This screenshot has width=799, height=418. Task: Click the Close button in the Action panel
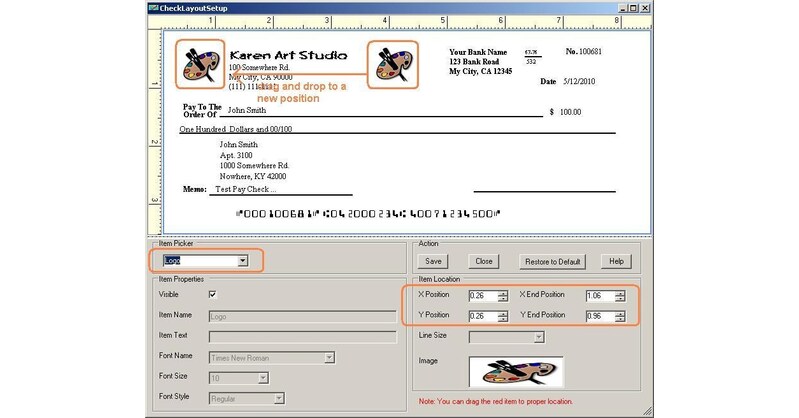pos(485,261)
